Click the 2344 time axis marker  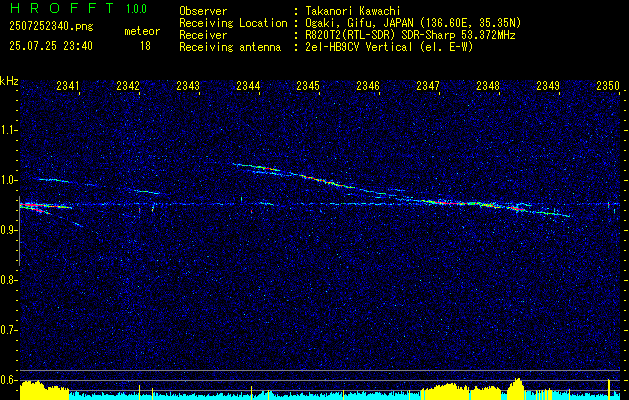coord(248,85)
